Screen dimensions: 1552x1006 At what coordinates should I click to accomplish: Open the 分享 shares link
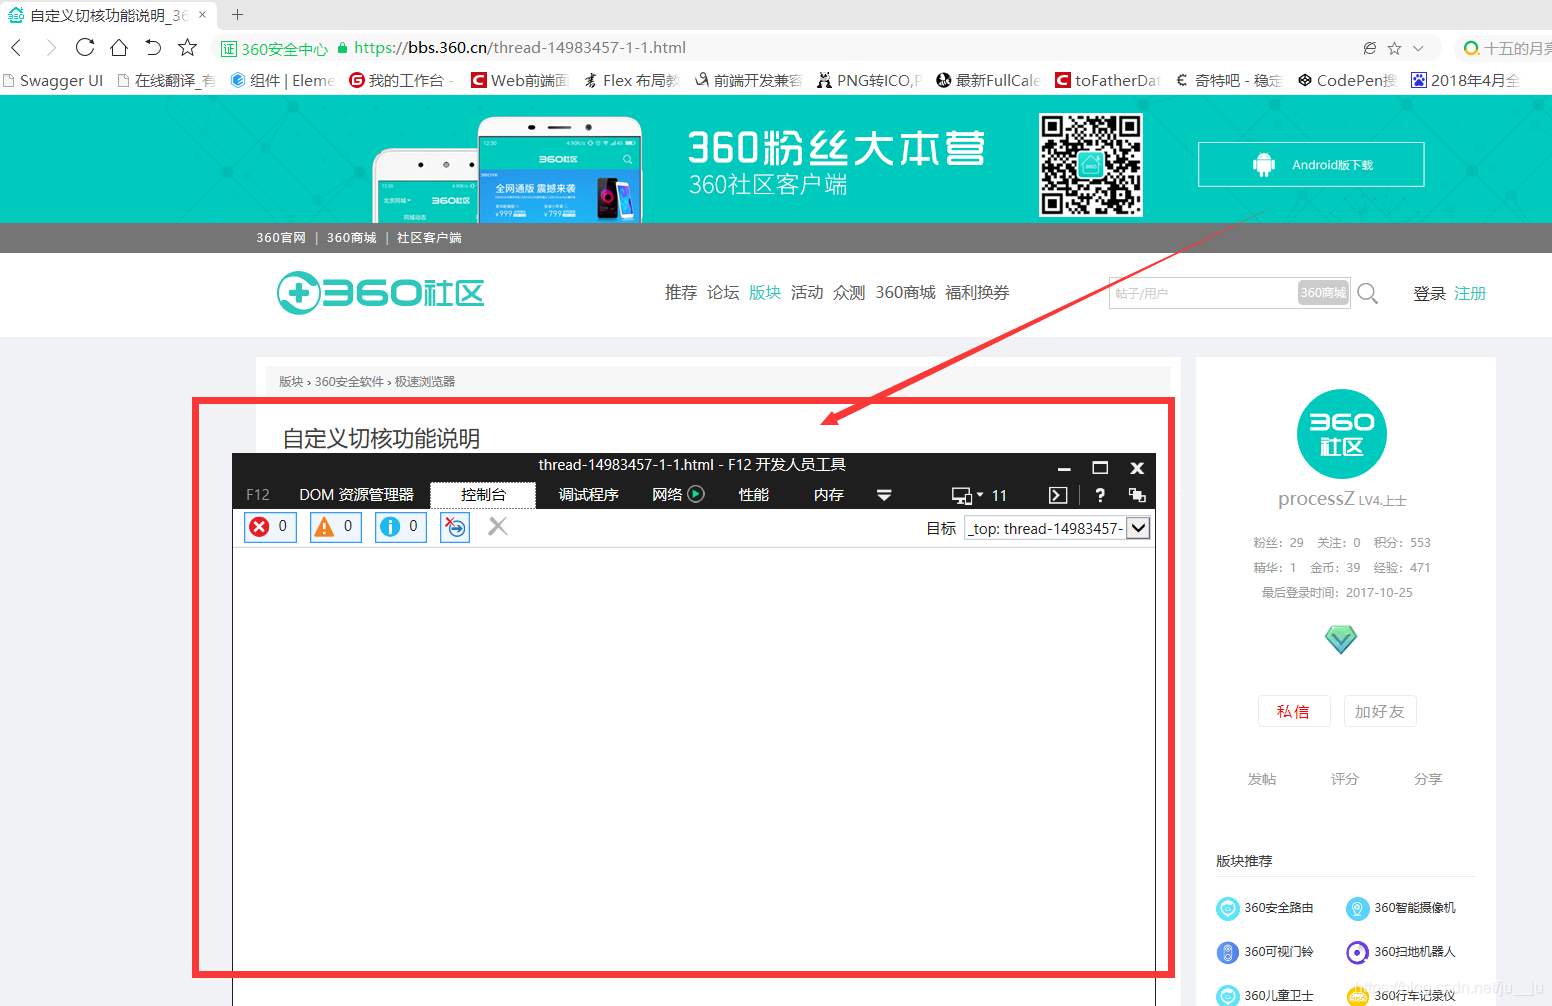[x=1428, y=779]
